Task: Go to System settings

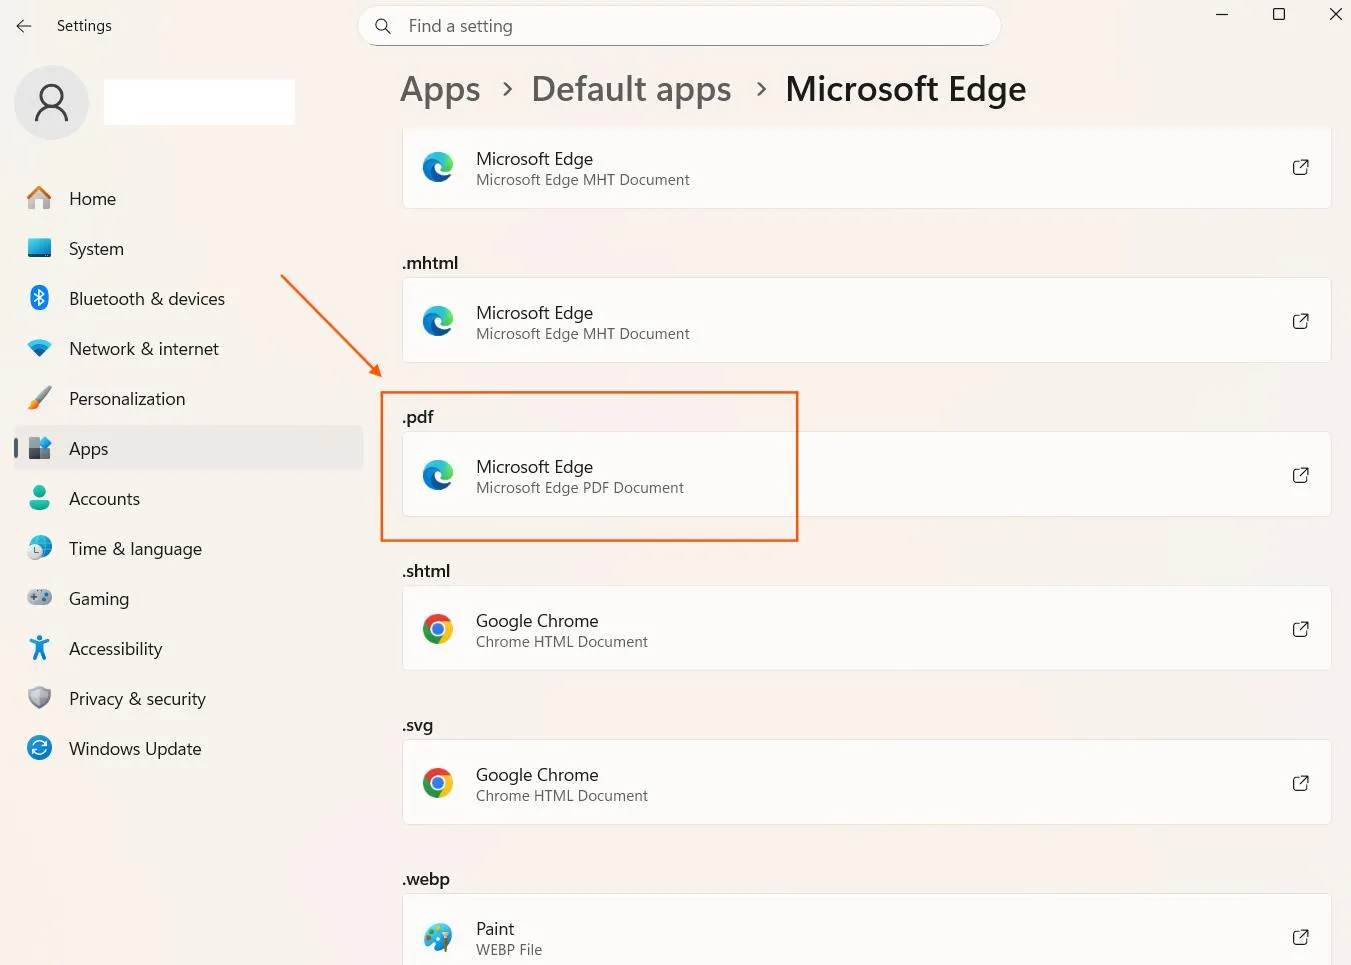Action: (x=96, y=249)
